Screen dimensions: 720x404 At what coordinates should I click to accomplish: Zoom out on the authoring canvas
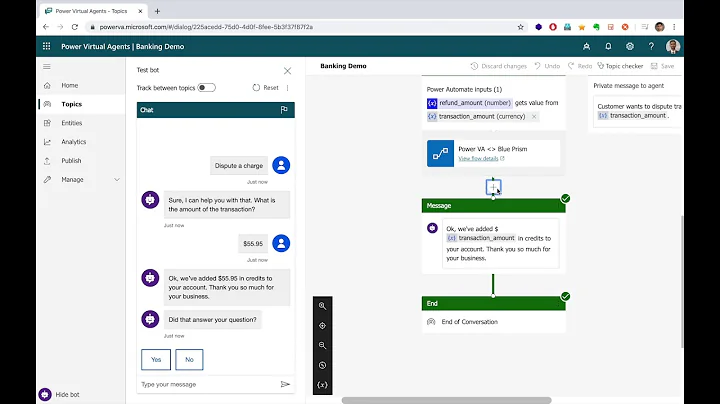click(322, 345)
